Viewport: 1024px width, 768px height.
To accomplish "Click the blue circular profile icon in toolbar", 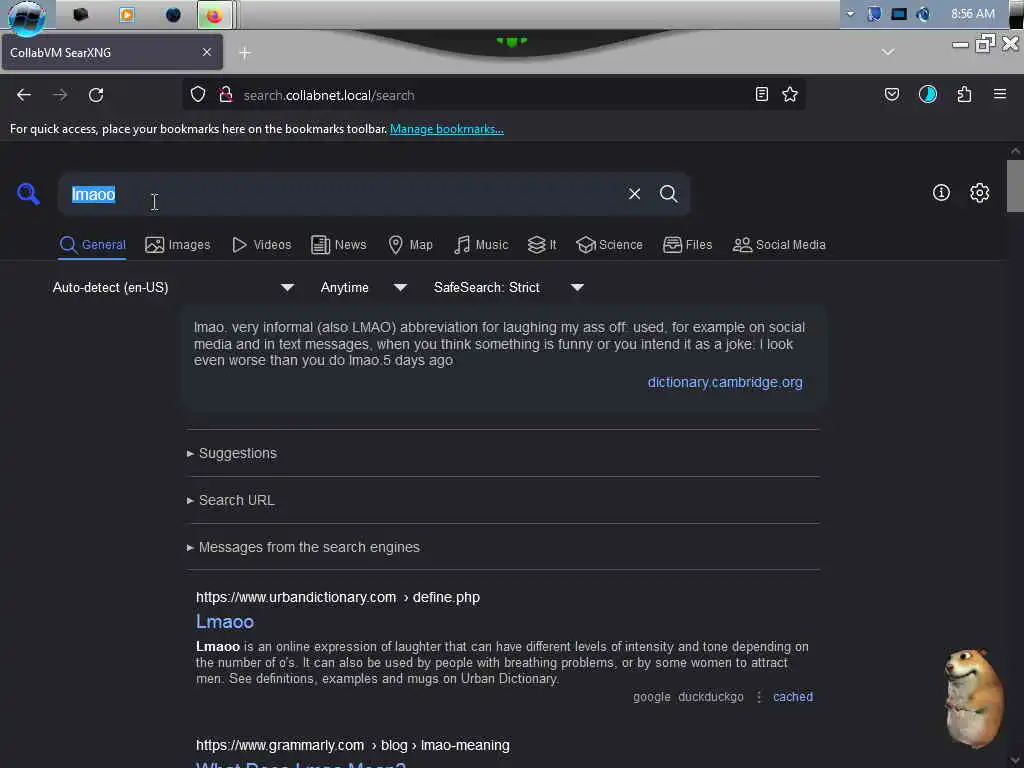I will coord(927,95).
